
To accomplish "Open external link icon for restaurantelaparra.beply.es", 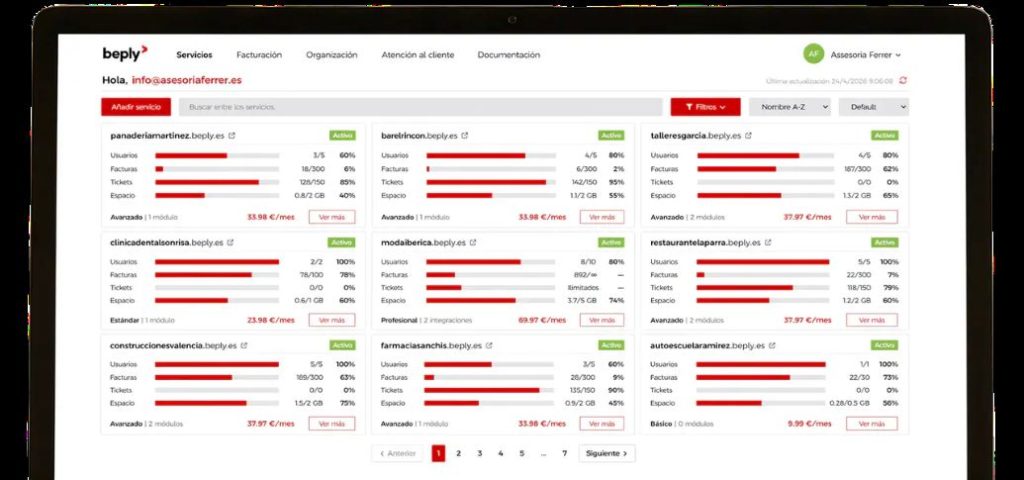I will click(768, 242).
